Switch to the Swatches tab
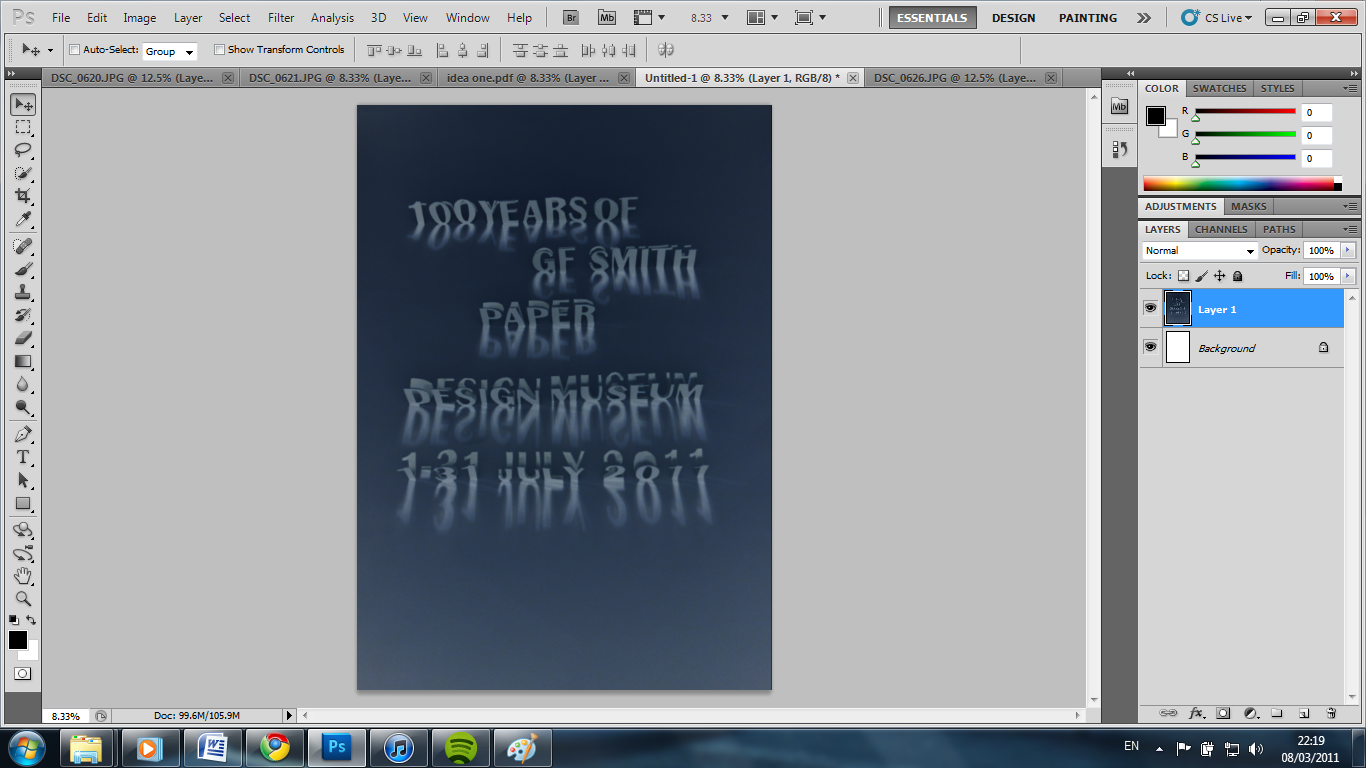The width and height of the screenshot is (1366, 768). click(x=1219, y=88)
